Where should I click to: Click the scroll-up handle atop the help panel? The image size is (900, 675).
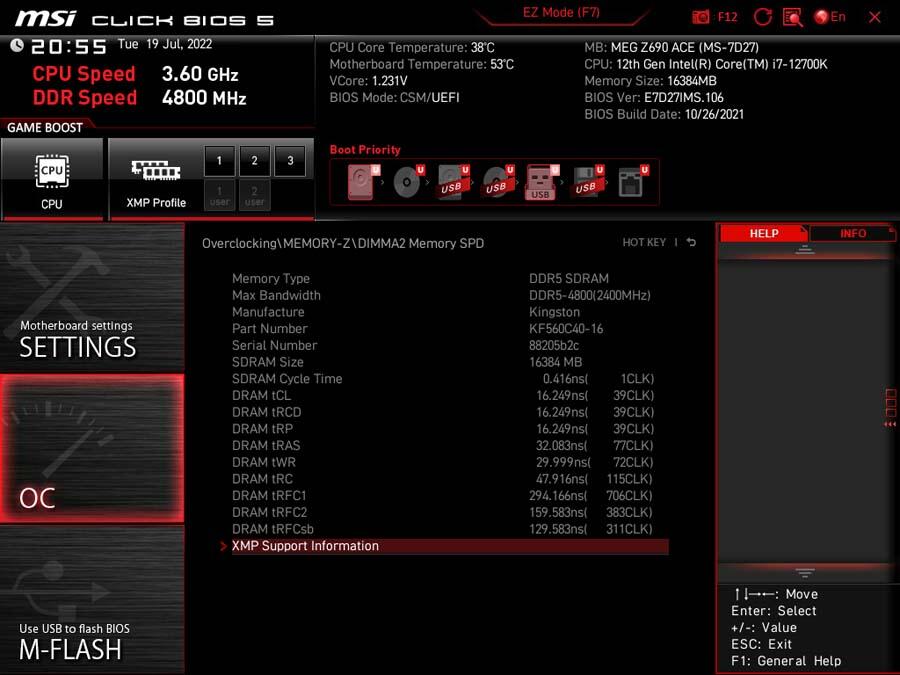click(x=805, y=249)
